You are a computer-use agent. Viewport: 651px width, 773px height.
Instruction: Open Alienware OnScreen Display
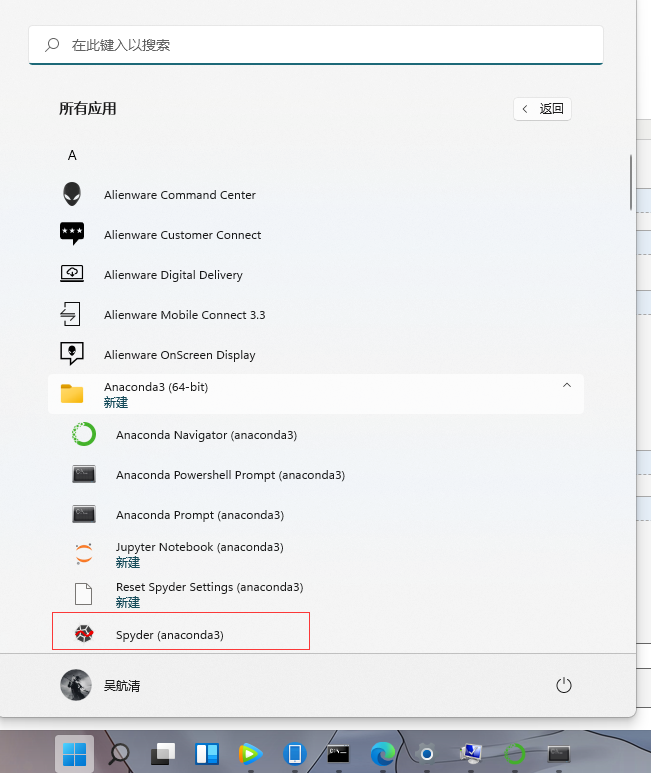(x=315, y=354)
